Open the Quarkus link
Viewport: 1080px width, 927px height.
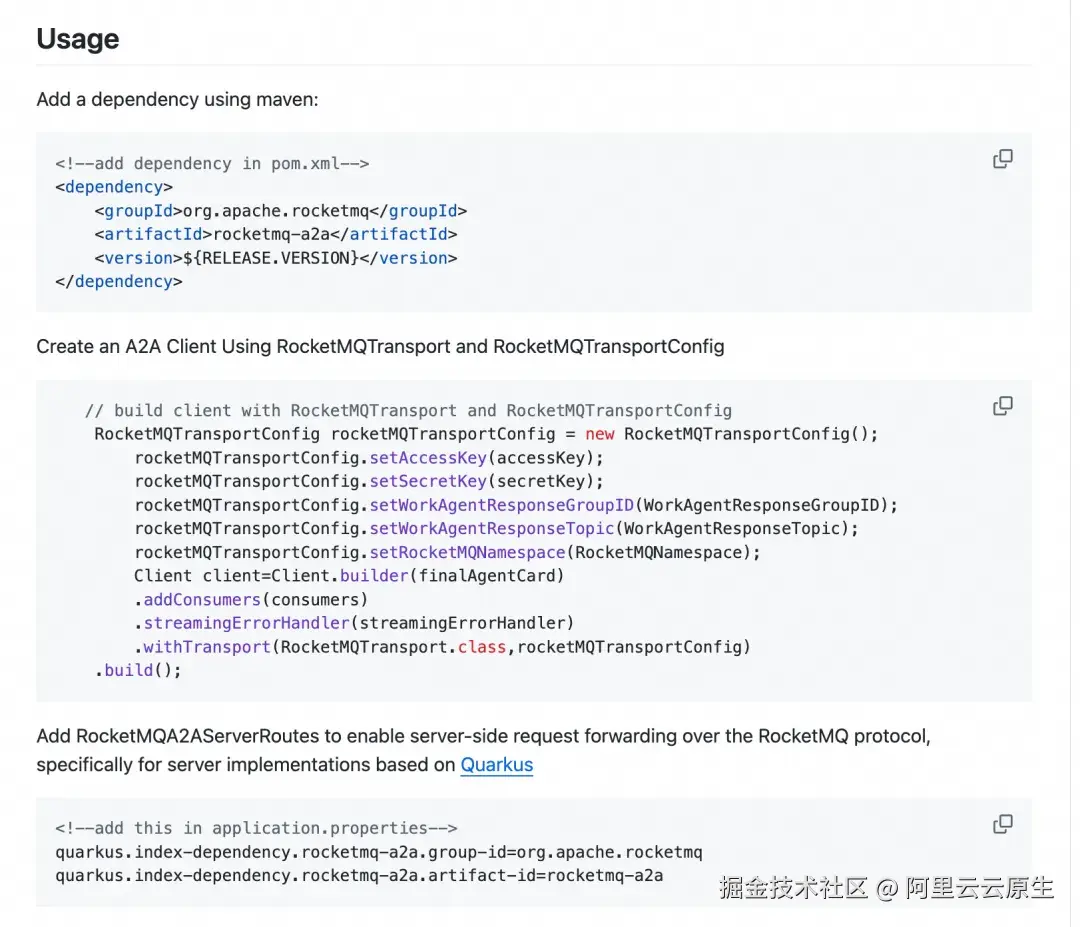[496, 765]
